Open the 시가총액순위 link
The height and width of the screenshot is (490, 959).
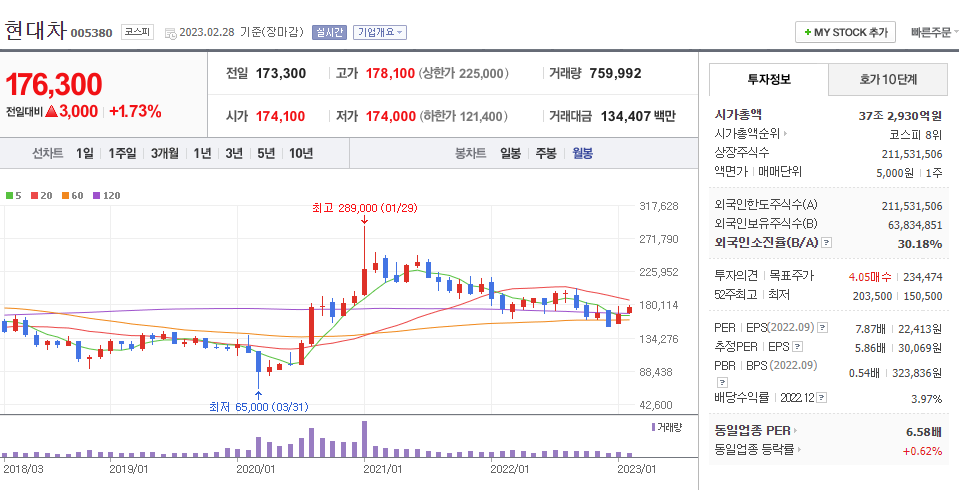coord(750,133)
